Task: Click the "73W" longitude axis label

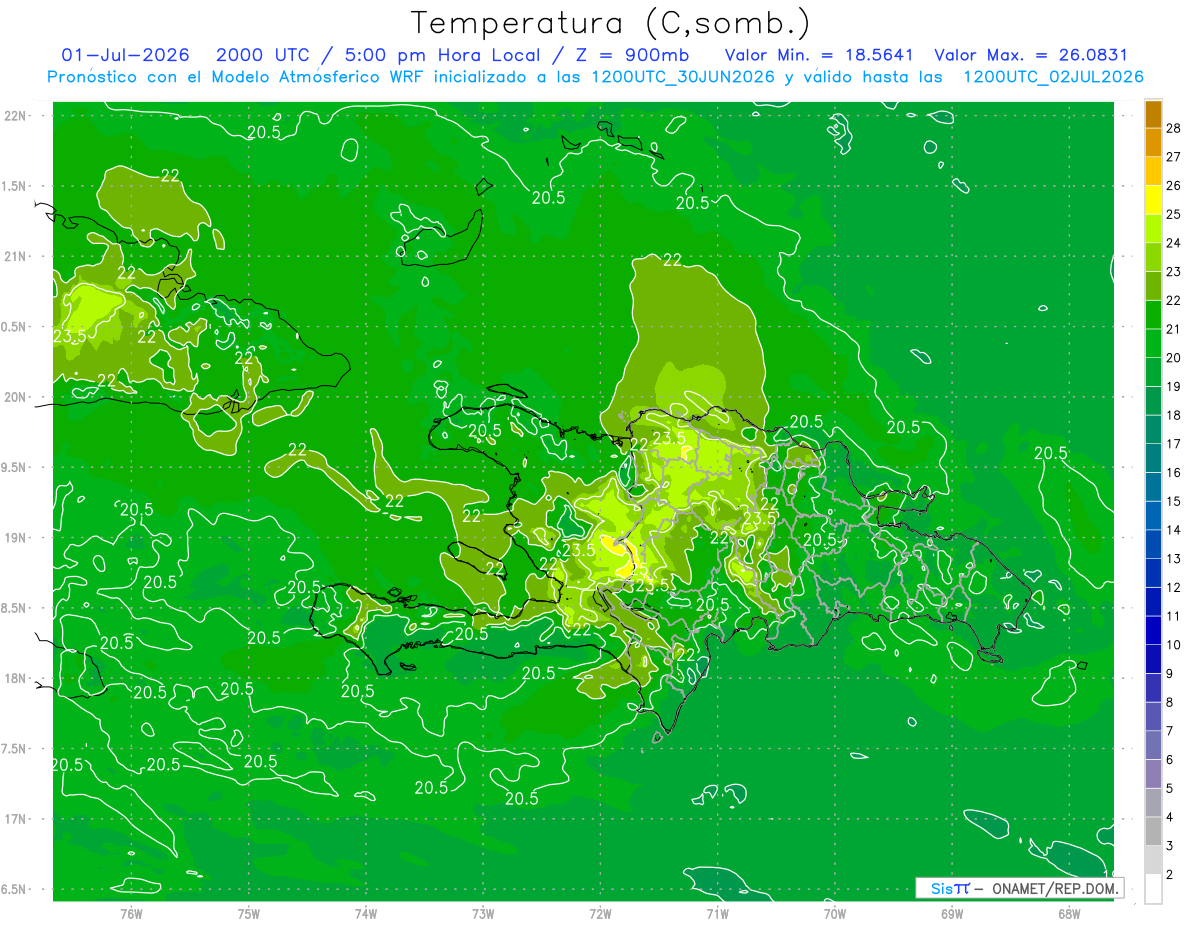Action: [x=483, y=914]
